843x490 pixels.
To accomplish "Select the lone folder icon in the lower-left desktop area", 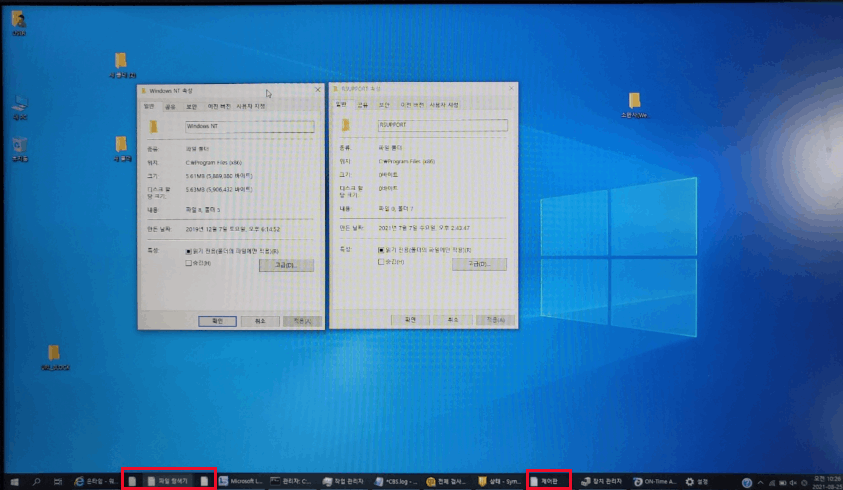I will click(54, 358).
